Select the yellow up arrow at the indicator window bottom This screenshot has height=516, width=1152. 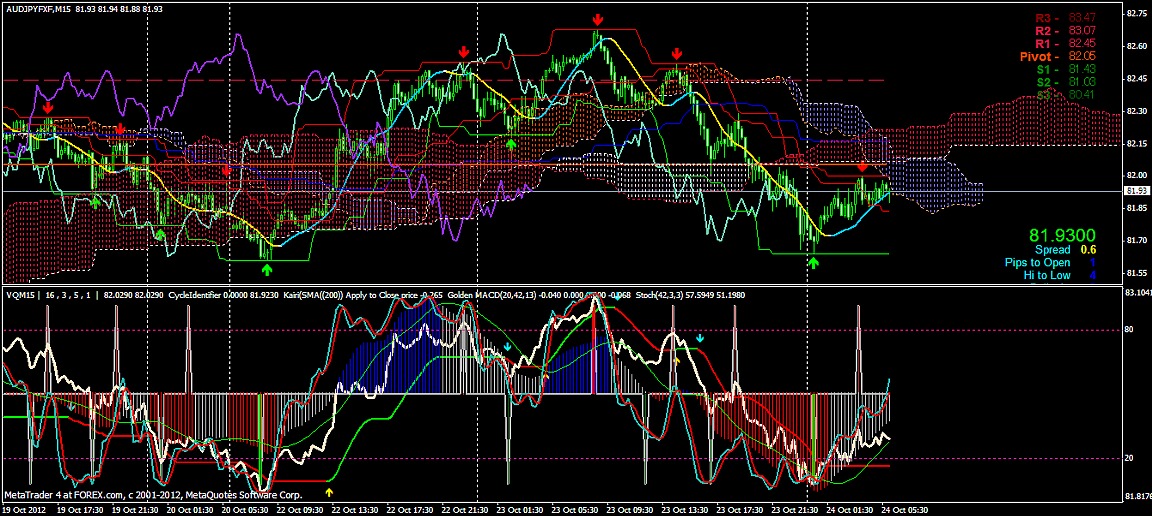pyautogui.click(x=329, y=492)
